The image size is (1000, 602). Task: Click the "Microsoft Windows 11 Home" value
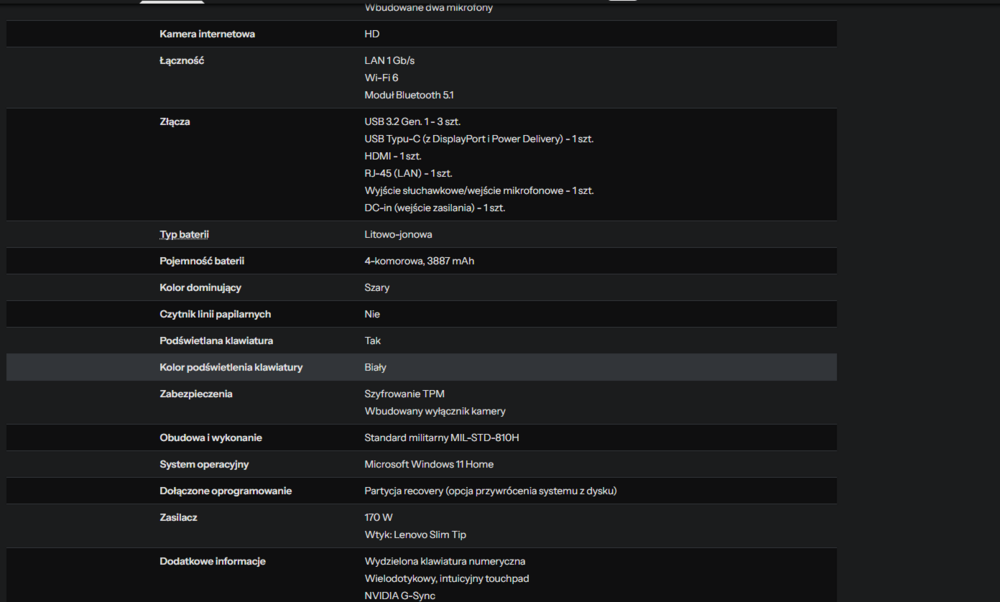point(428,464)
